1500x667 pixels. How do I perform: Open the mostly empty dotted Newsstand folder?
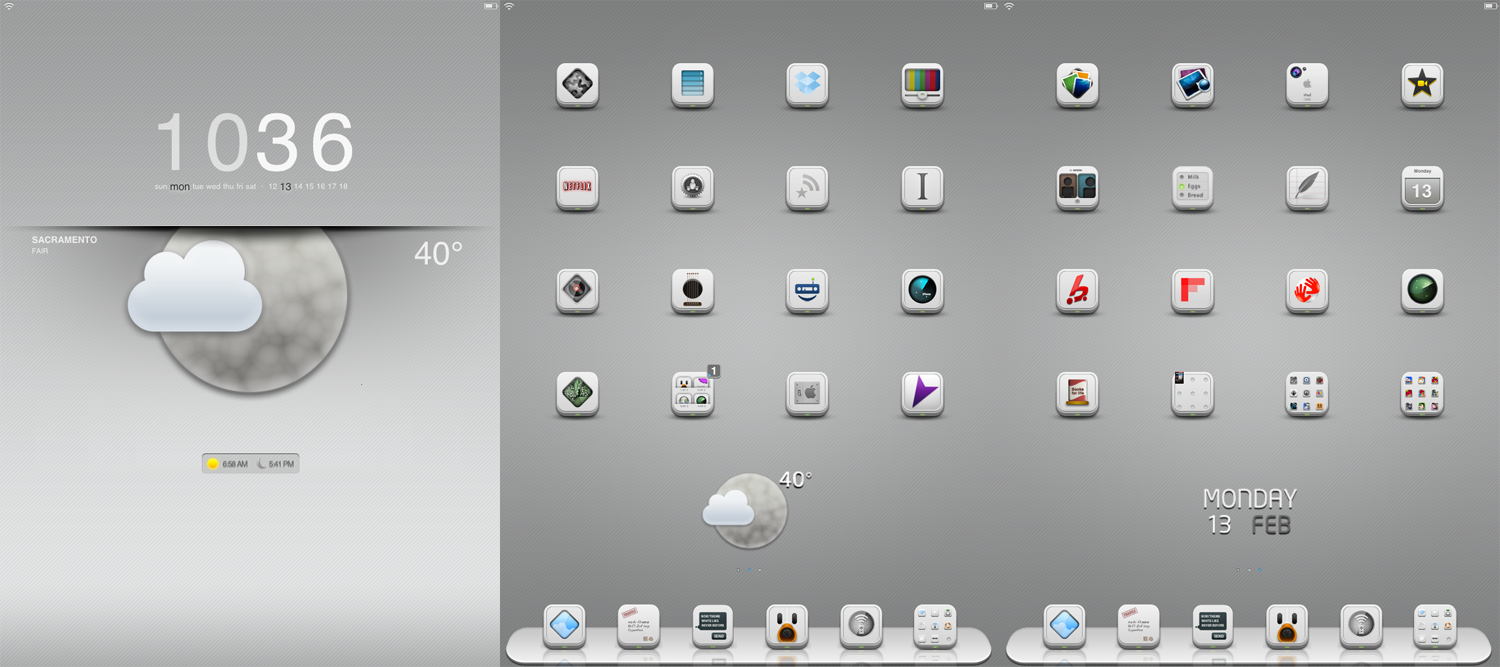[x=1192, y=394]
